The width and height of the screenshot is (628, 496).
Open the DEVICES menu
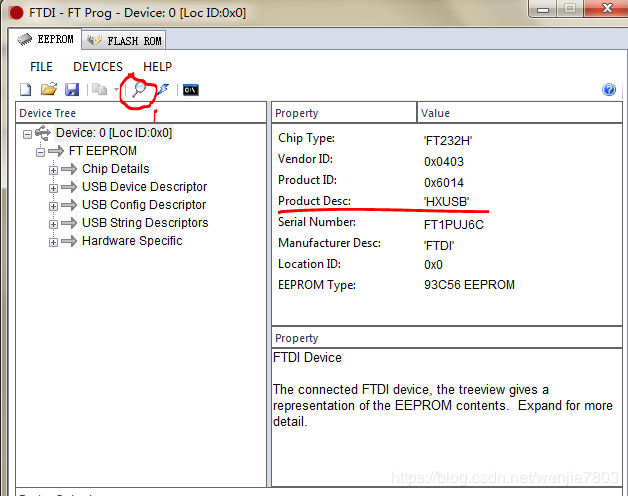pos(98,67)
